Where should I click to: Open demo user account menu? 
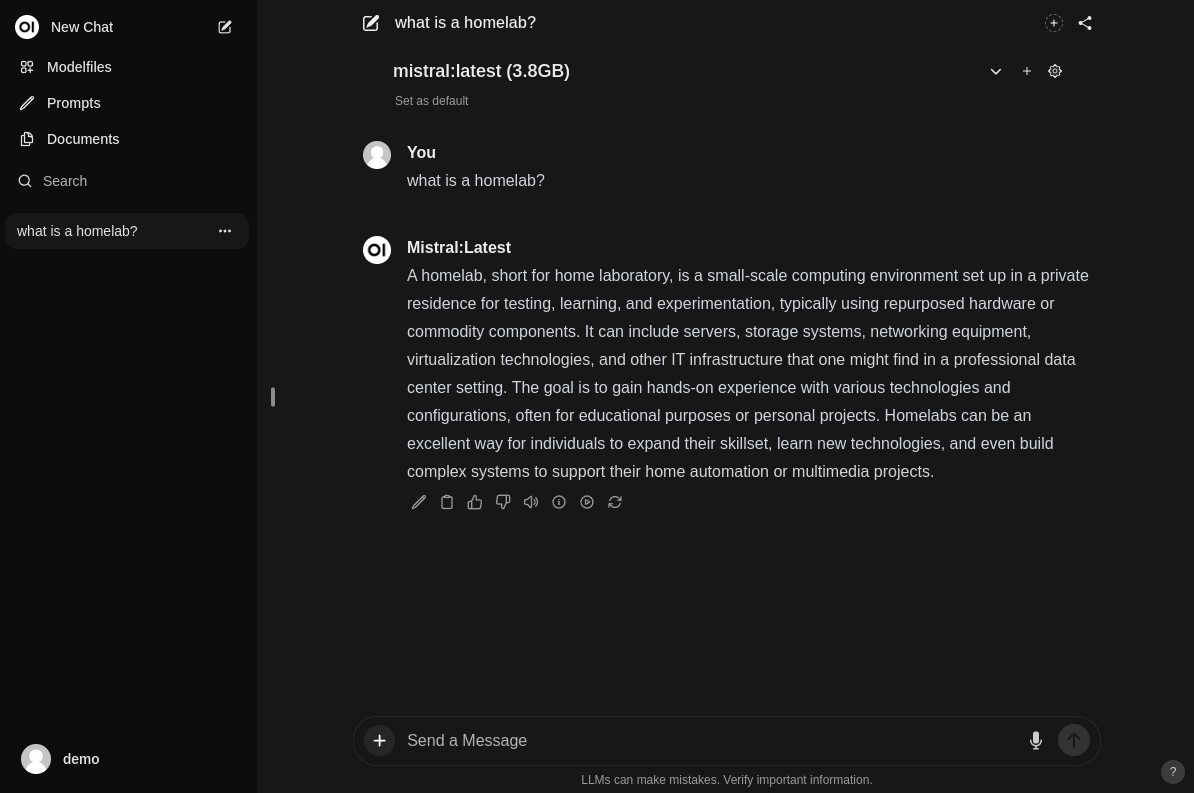(x=128, y=759)
